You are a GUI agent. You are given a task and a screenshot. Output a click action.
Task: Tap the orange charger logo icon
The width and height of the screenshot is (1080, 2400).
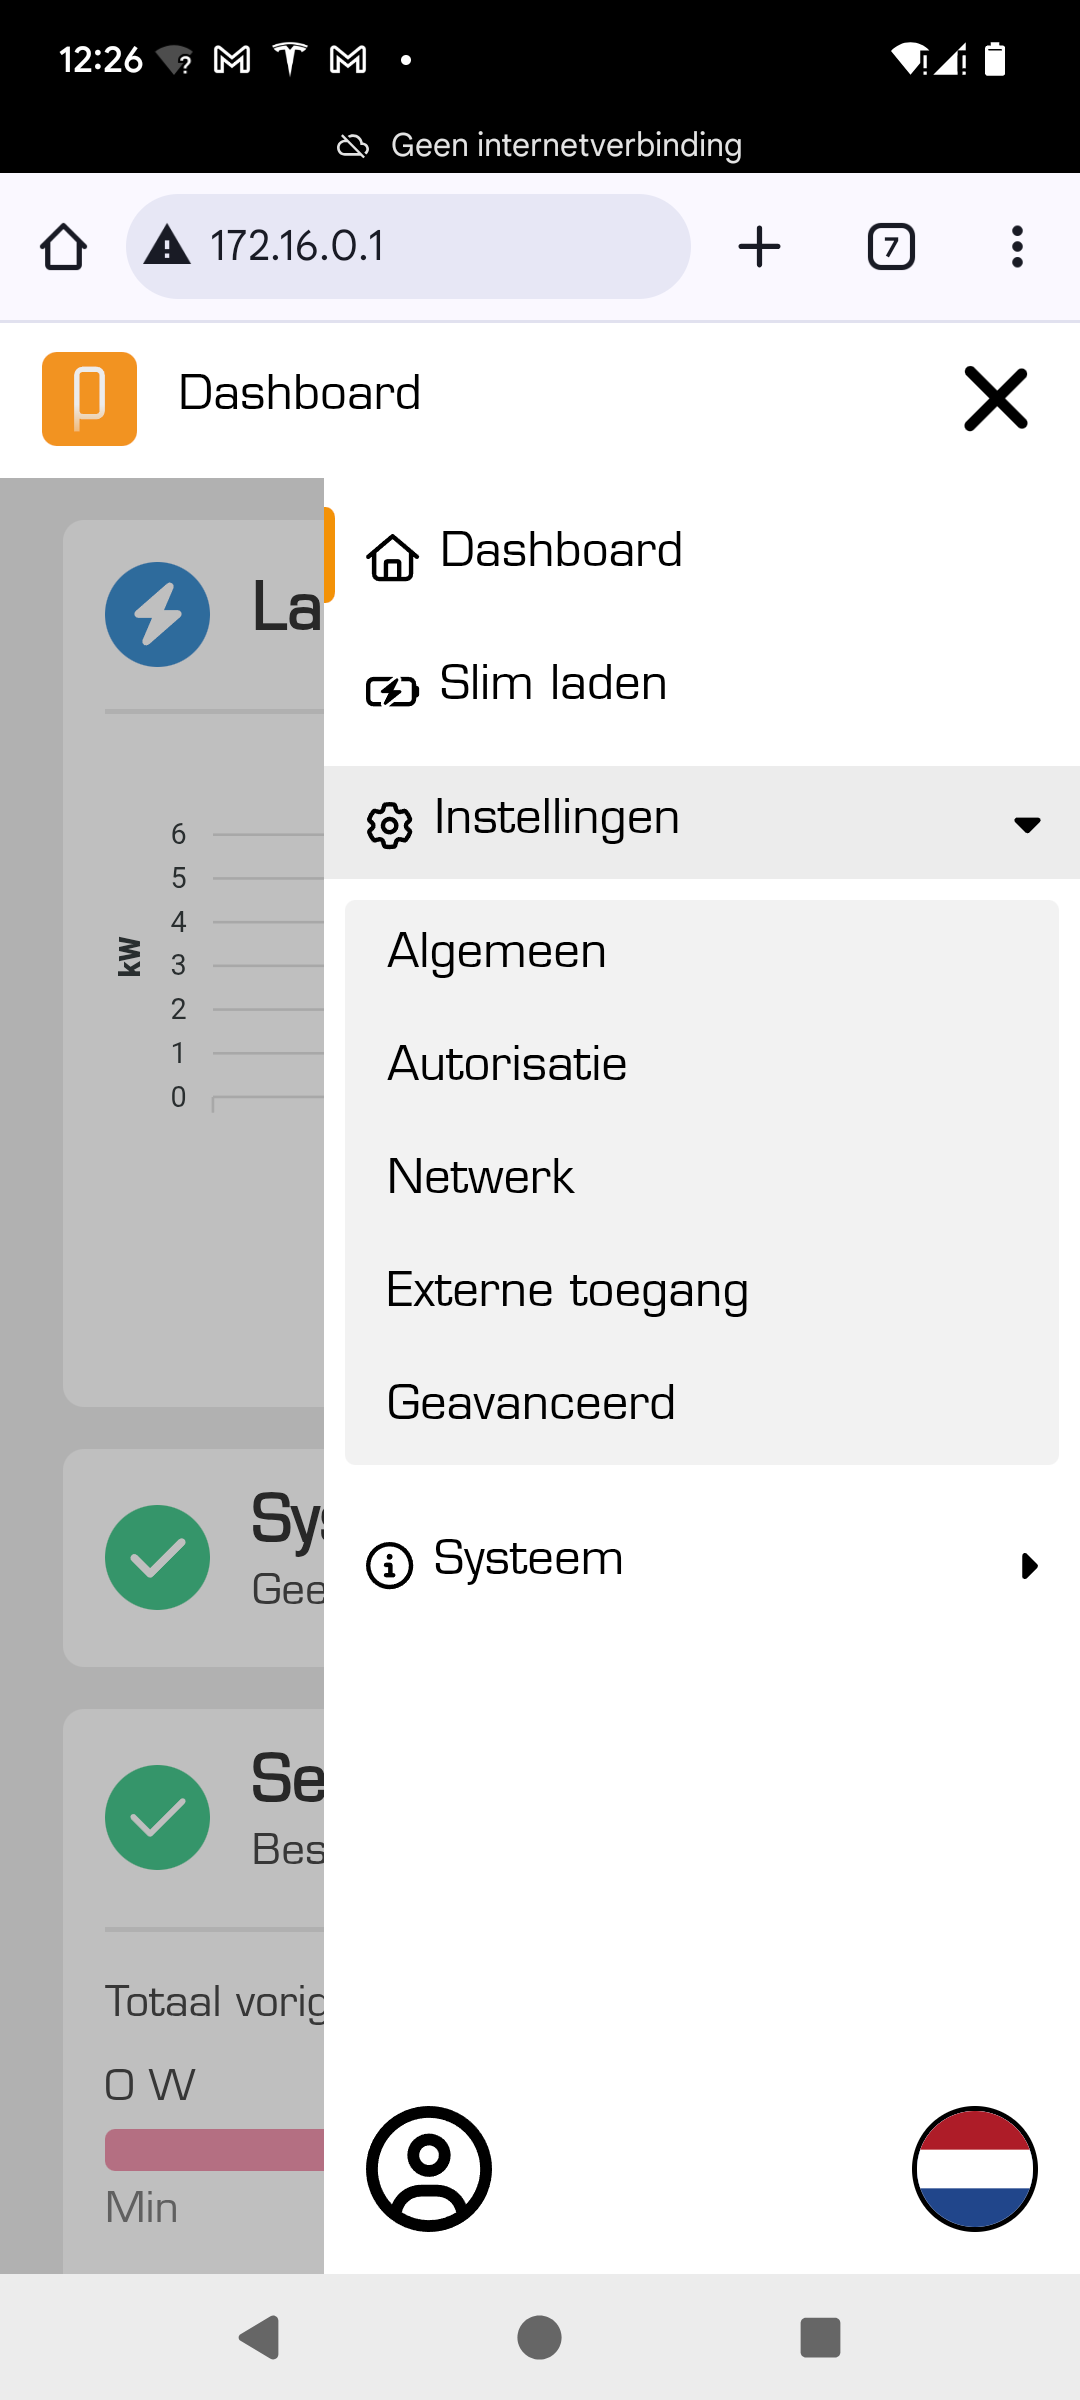click(x=89, y=398)
